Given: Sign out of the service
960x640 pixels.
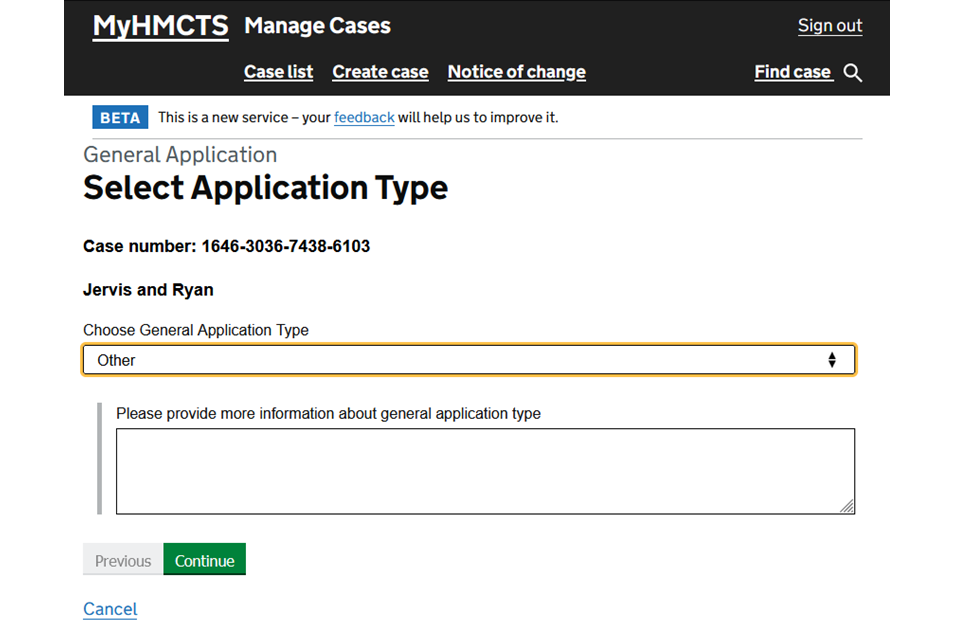Looking at the screenshot, I should (829, 26).
